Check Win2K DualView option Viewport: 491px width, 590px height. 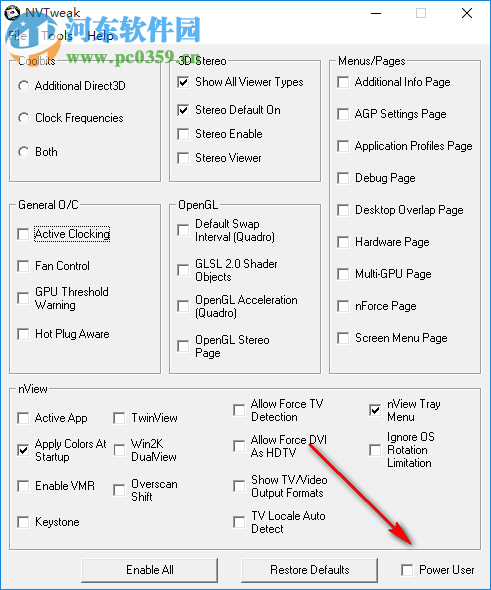(119, 450)
